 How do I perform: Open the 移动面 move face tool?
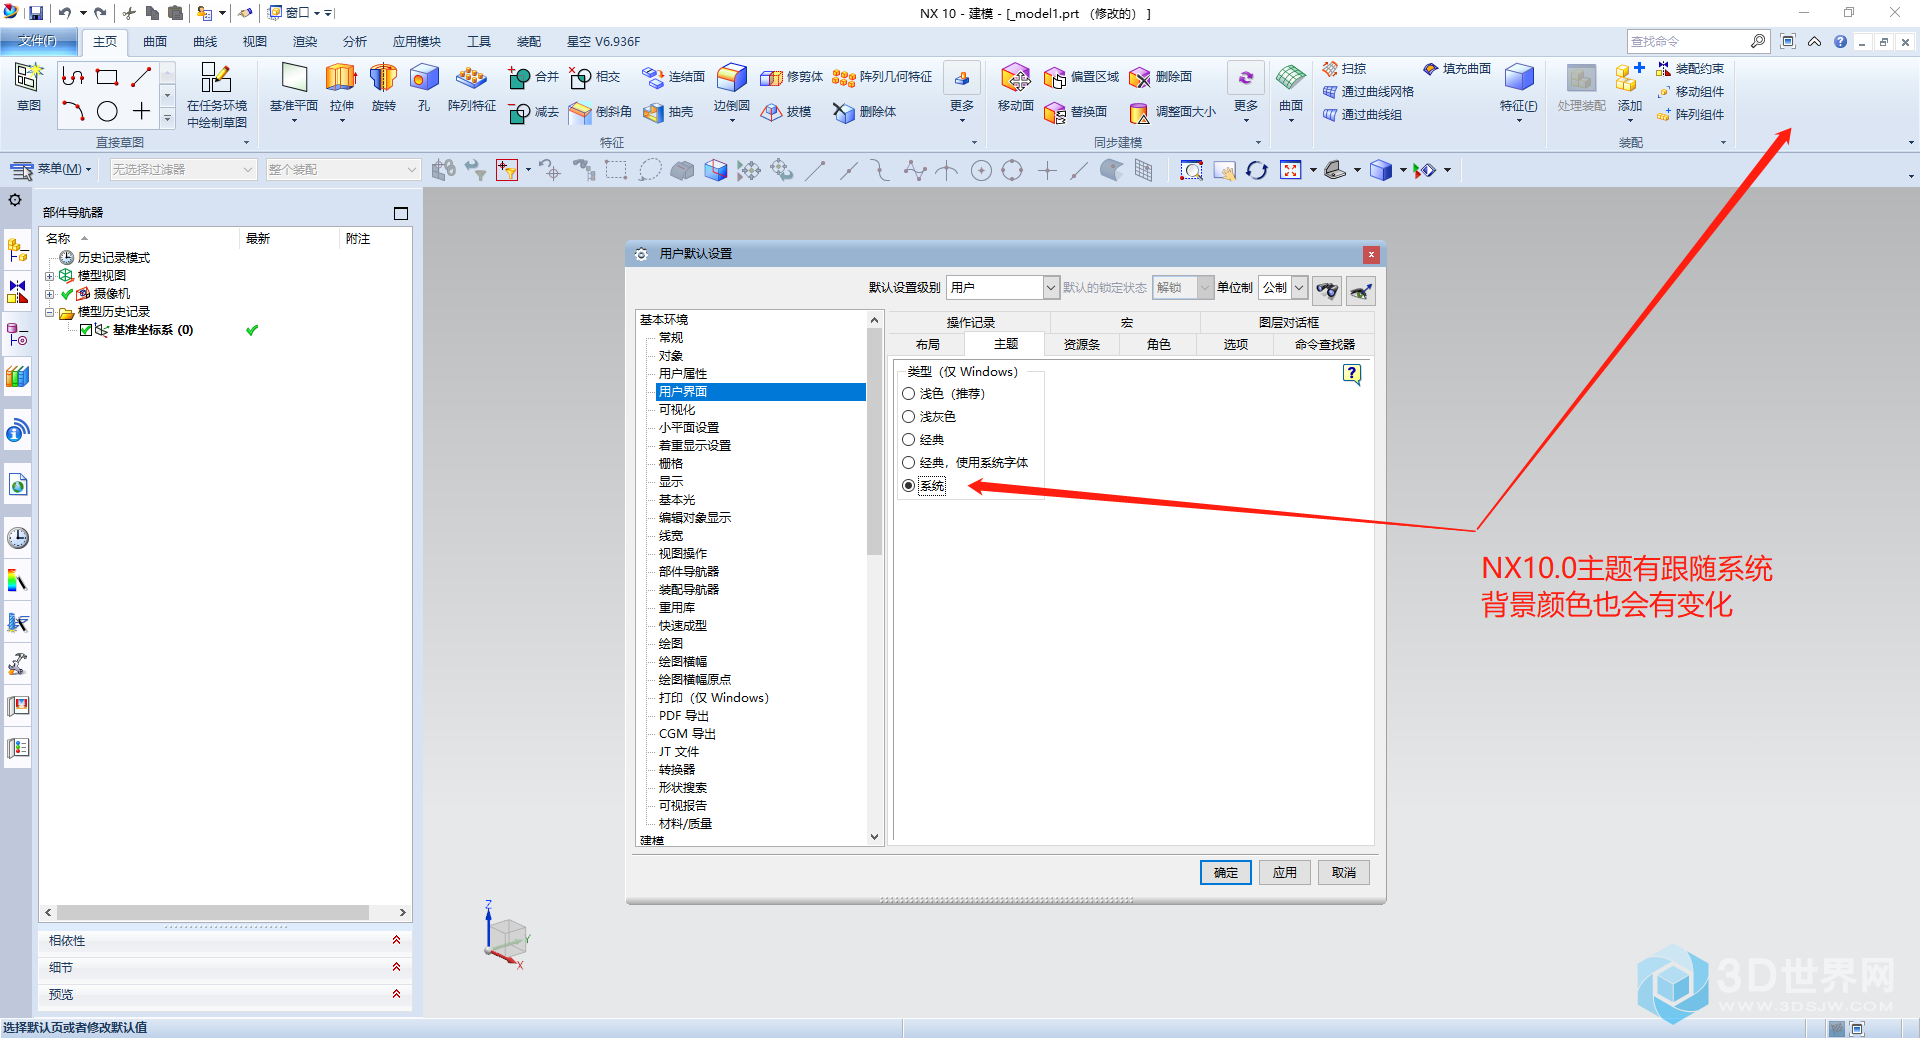[1015, 87]
